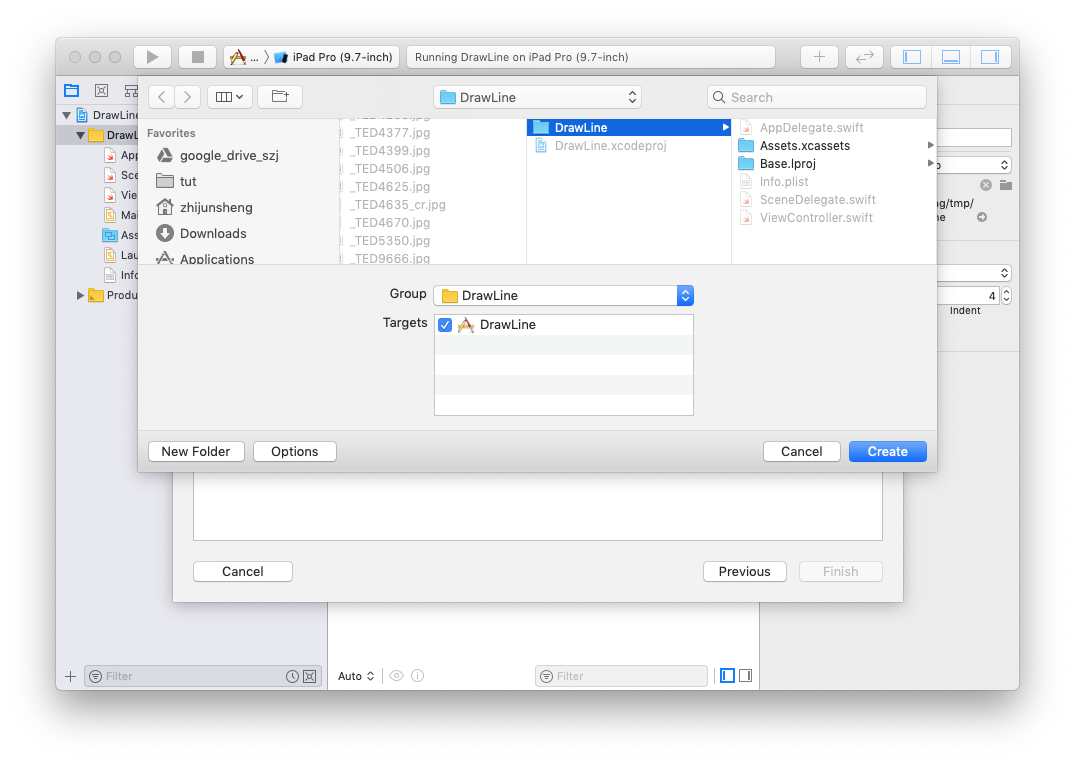Open the DrawLine location popup
1075x764 pixels.
pos(538,97)
